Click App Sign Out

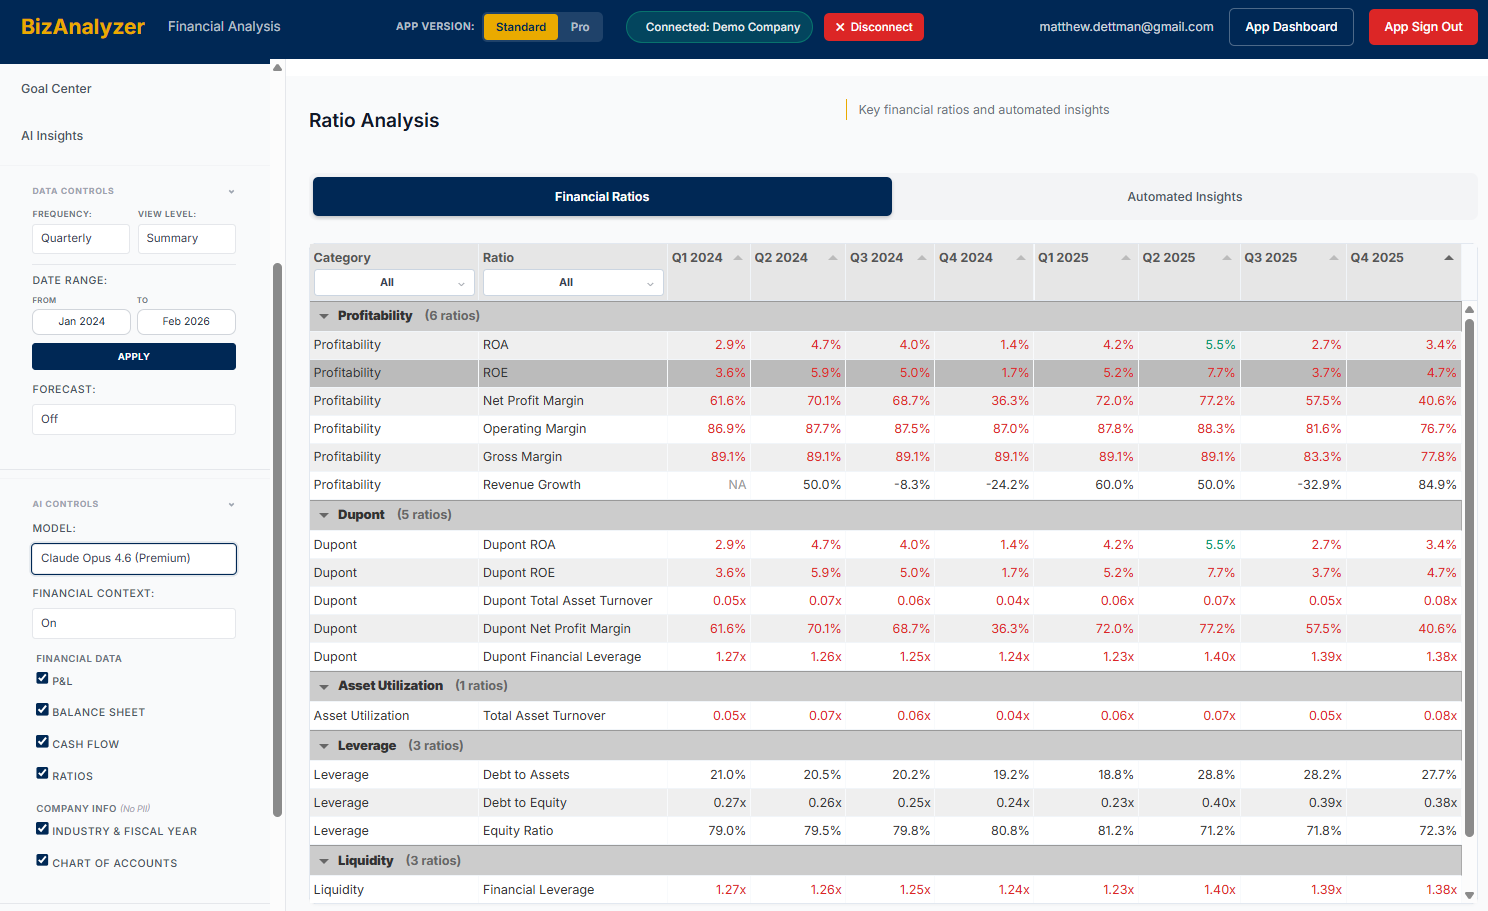[x=1422, y=27]
